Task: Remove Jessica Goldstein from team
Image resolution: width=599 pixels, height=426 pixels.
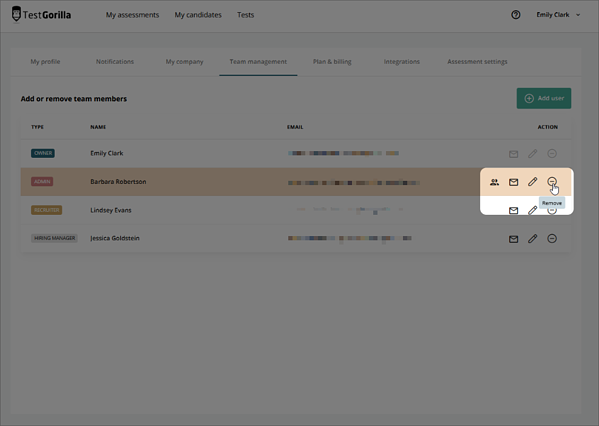Action: click(552, 238)
